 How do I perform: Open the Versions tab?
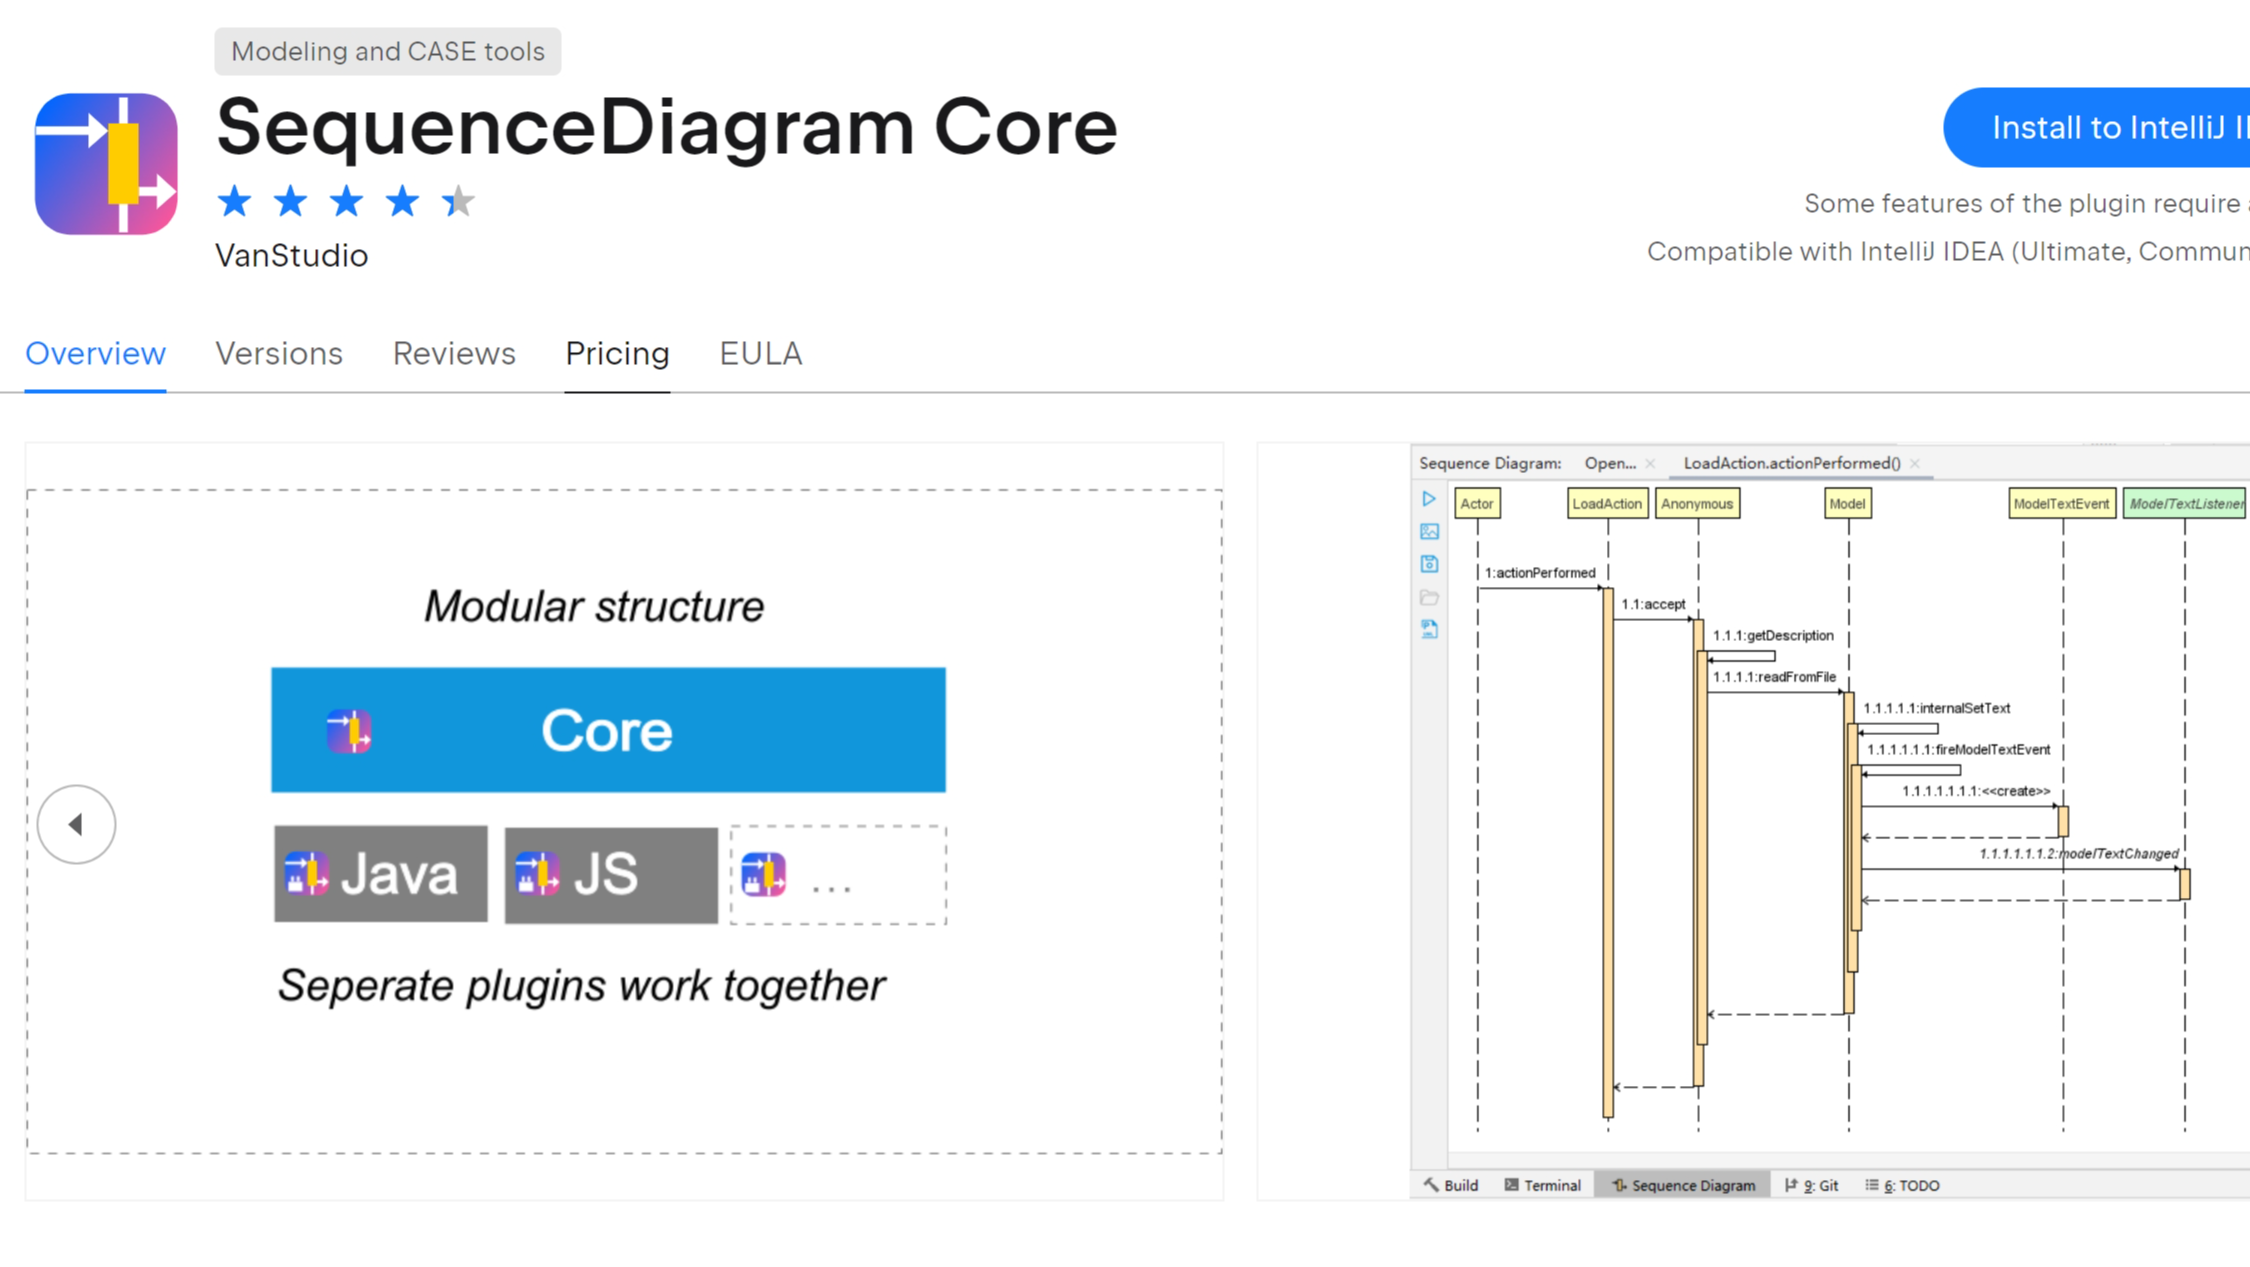[278, 353]
